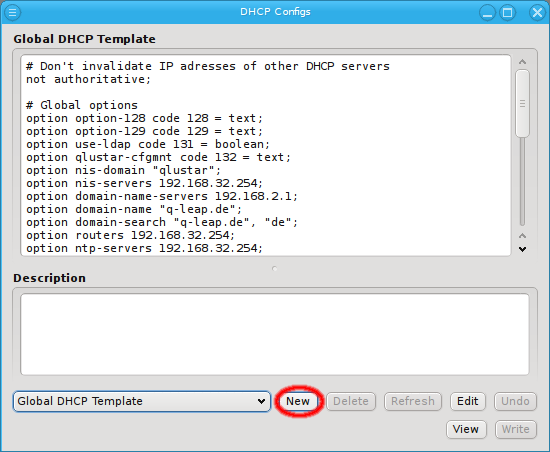Click the red-circled New button

click(298, 401)
